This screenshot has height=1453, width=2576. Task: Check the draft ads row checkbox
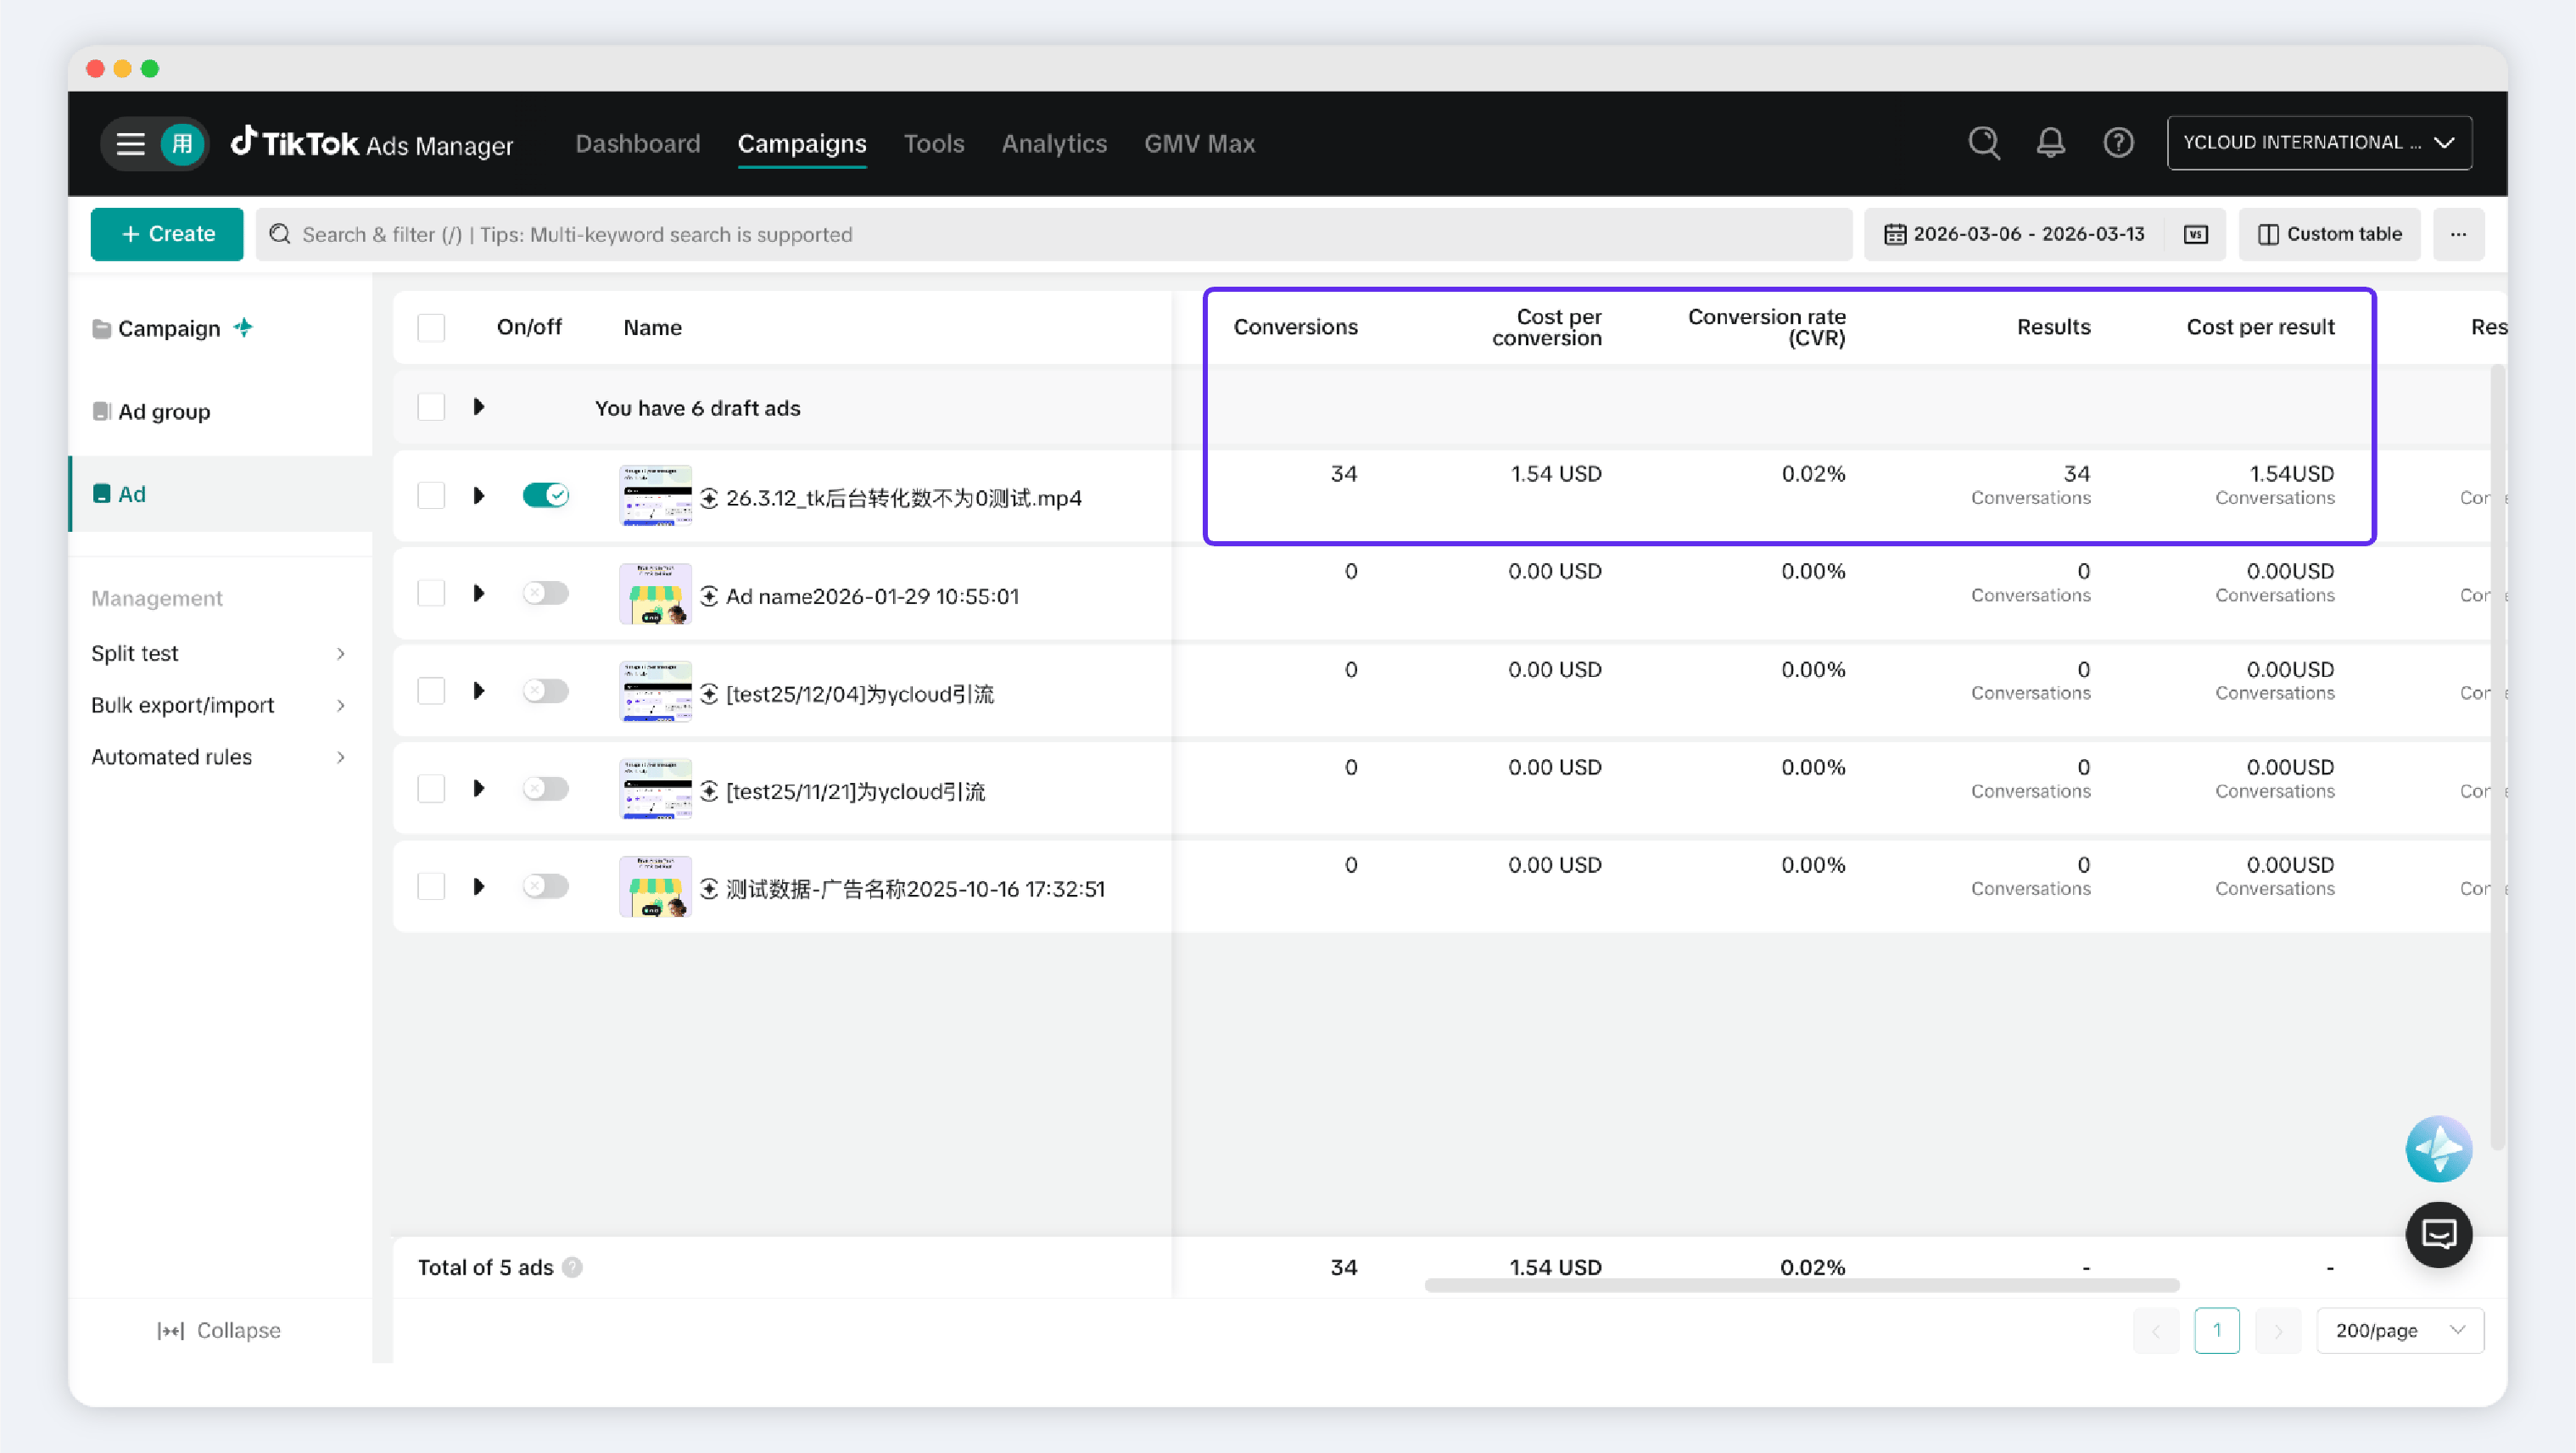(431, 407)
